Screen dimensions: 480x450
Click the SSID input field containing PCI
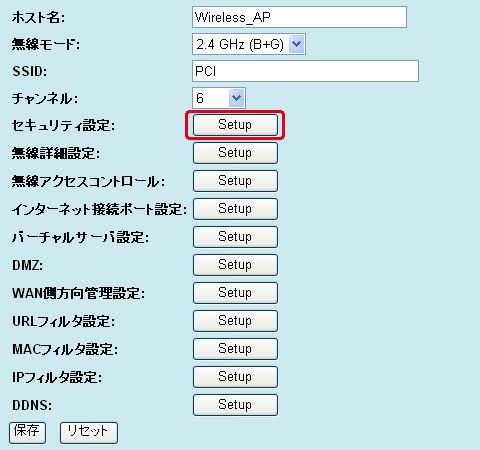305,71
